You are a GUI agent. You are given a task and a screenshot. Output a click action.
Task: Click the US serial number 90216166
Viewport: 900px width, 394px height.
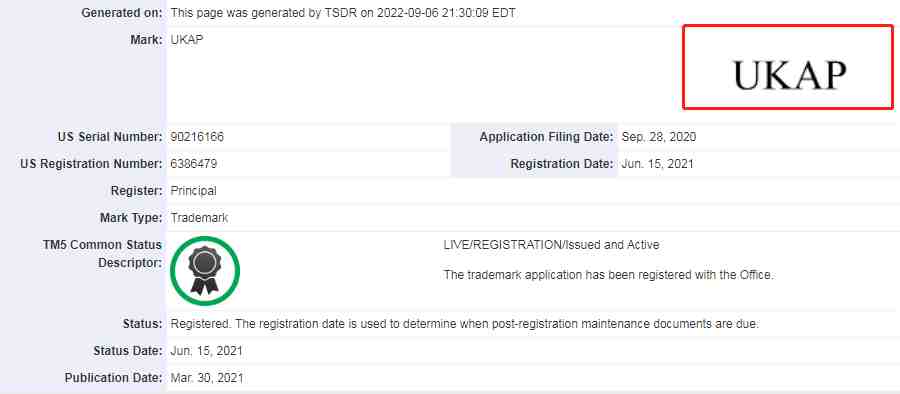197,137
